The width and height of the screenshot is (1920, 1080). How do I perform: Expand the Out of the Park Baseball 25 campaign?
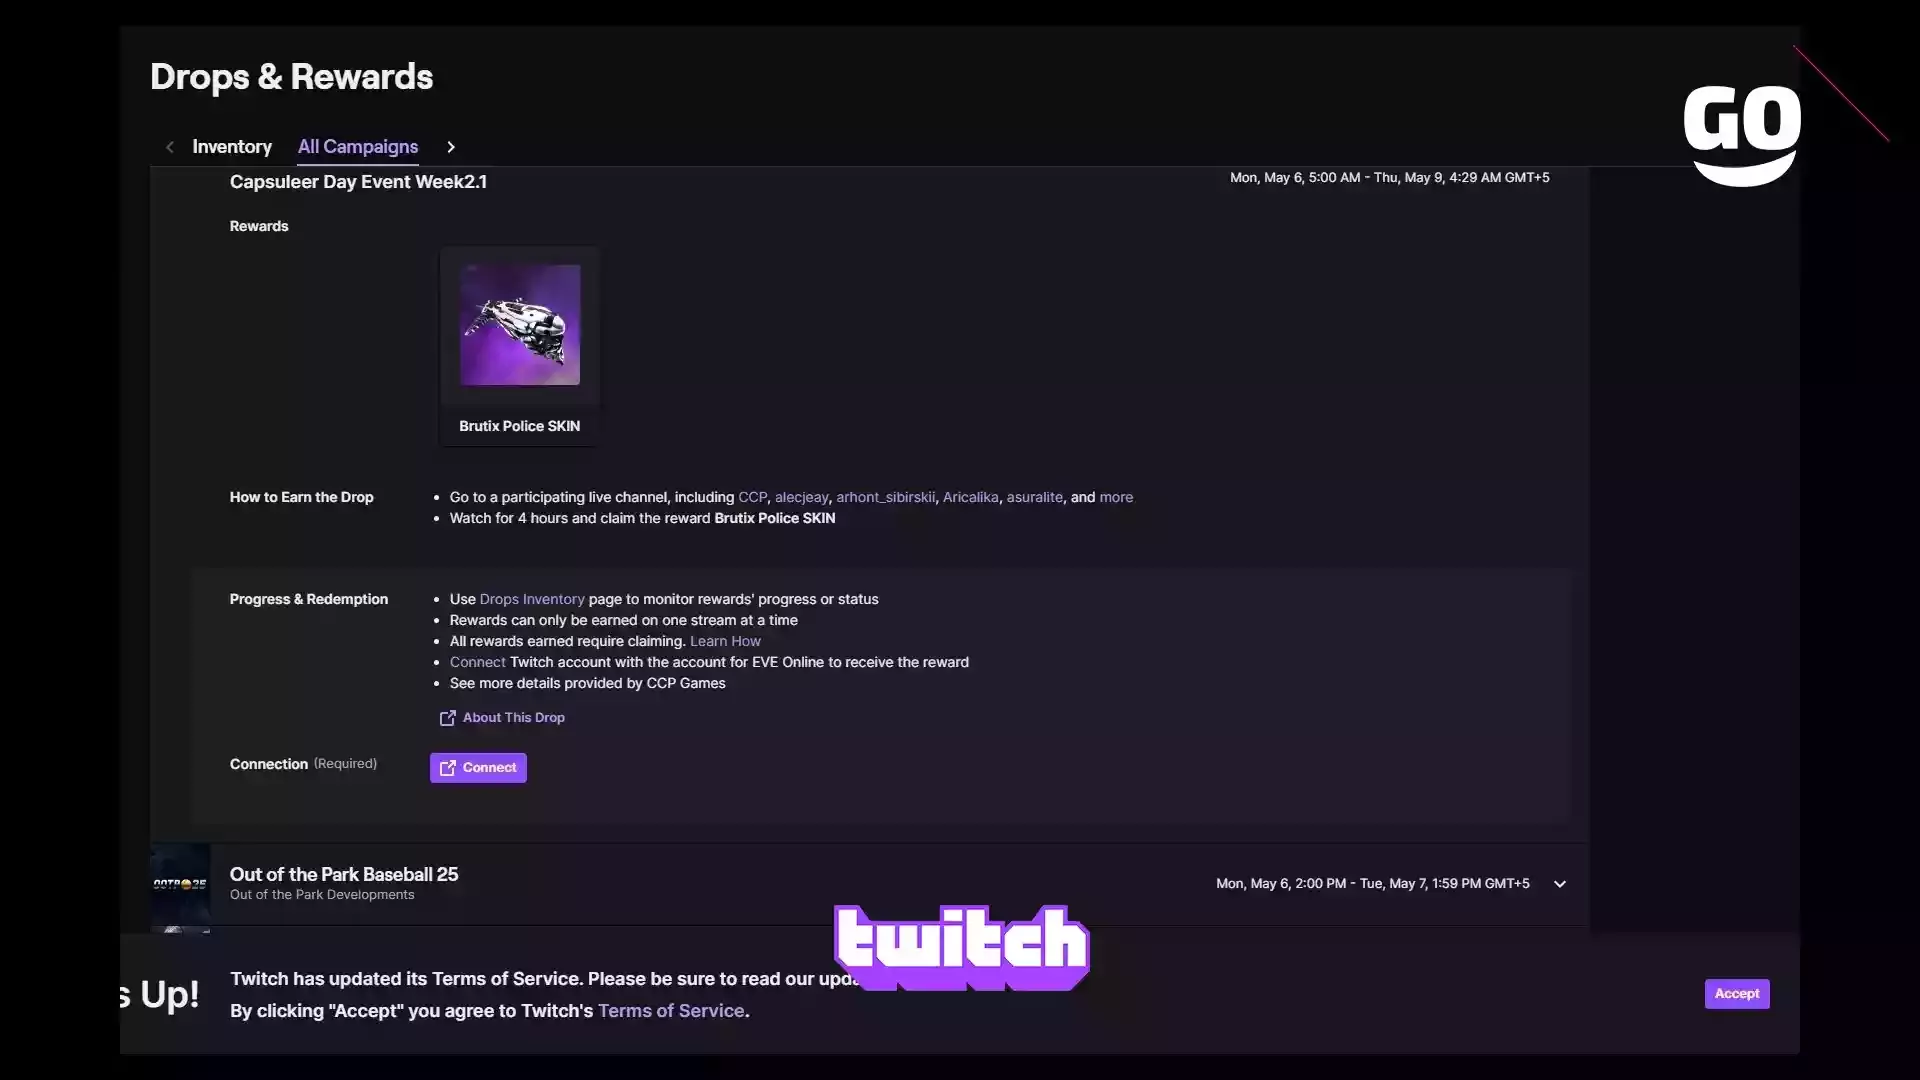coord(1560,884)
